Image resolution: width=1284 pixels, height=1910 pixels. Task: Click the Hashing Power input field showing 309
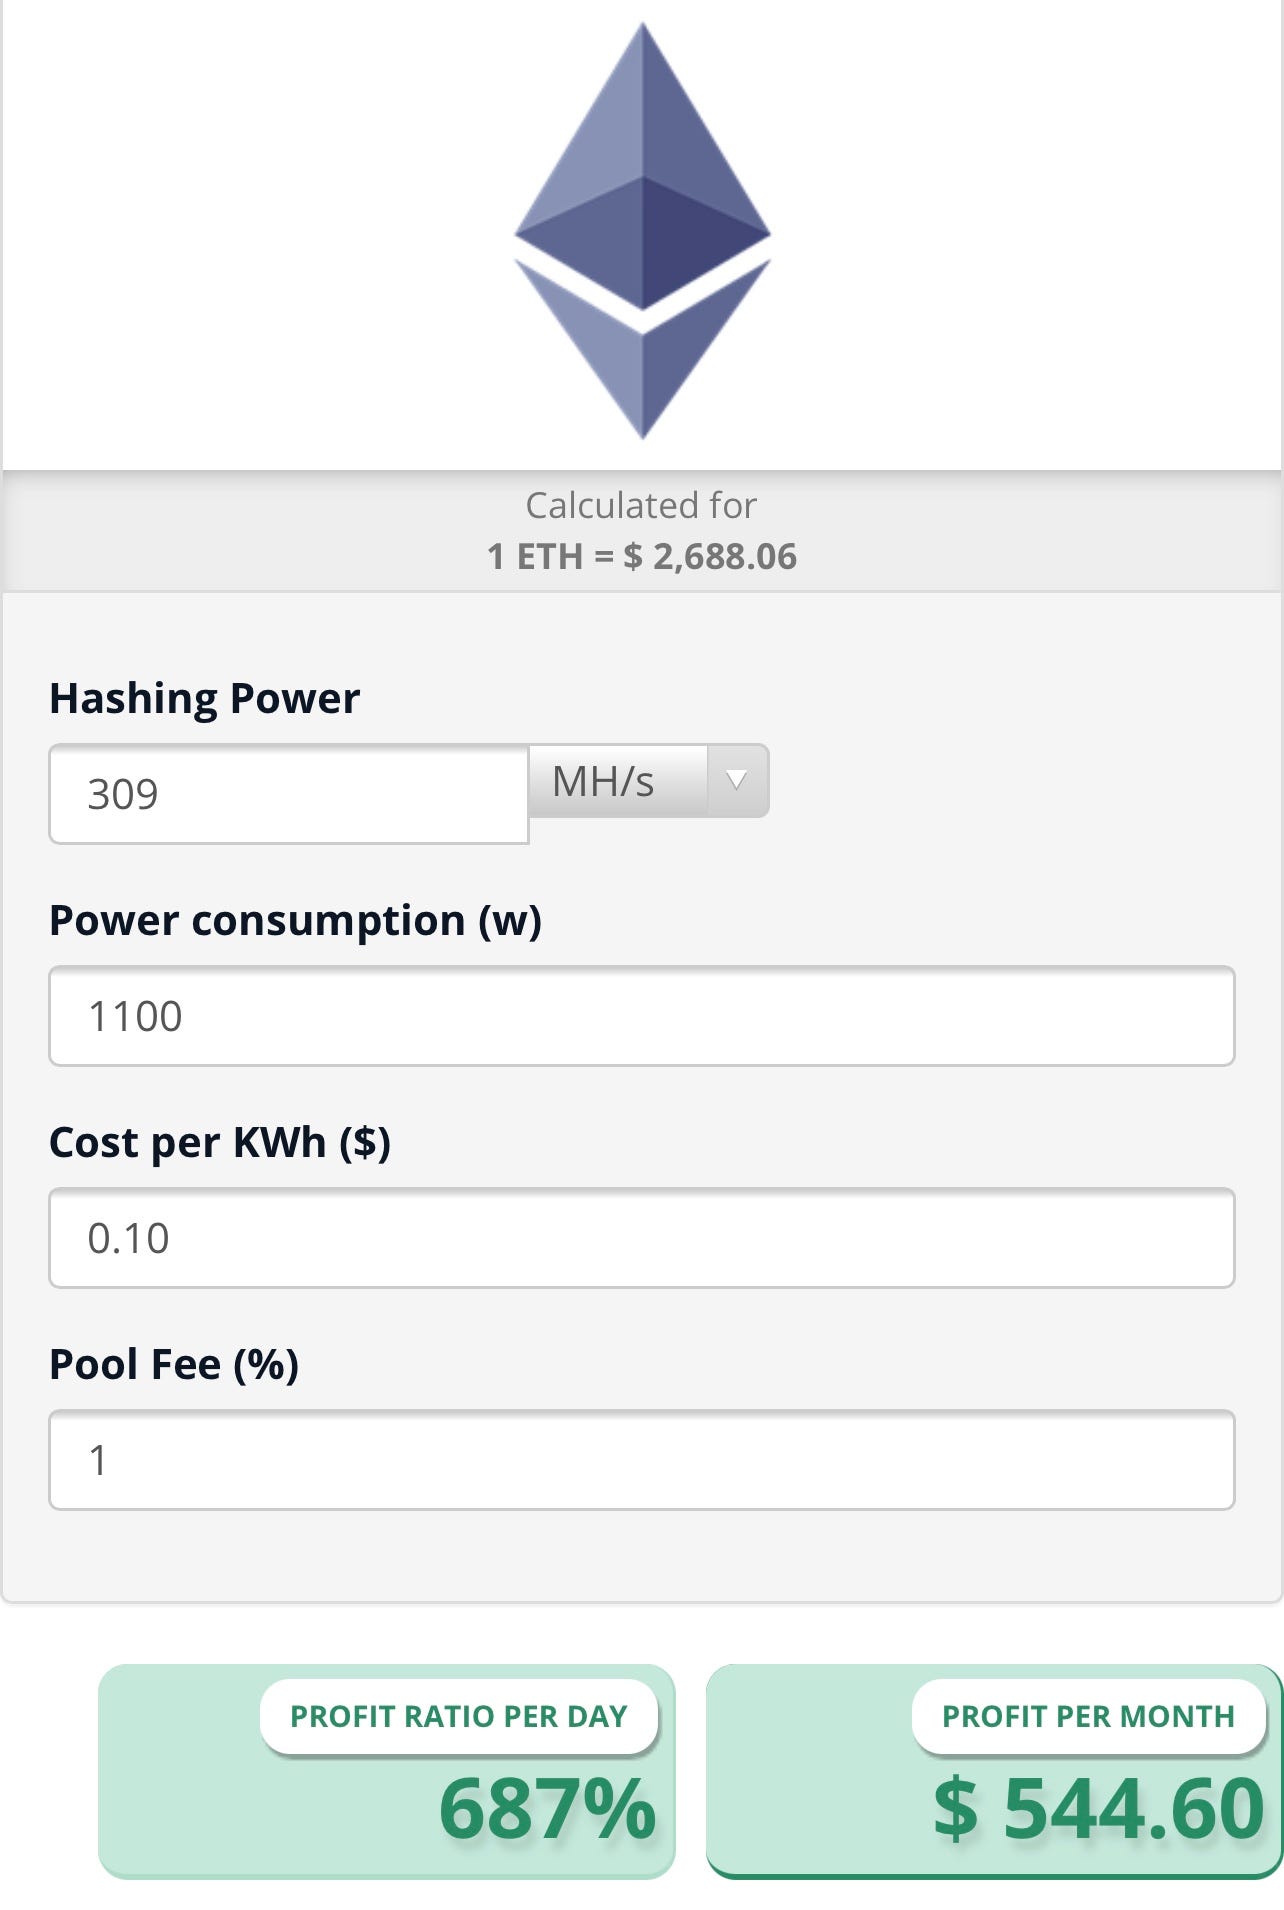point(289,794)
